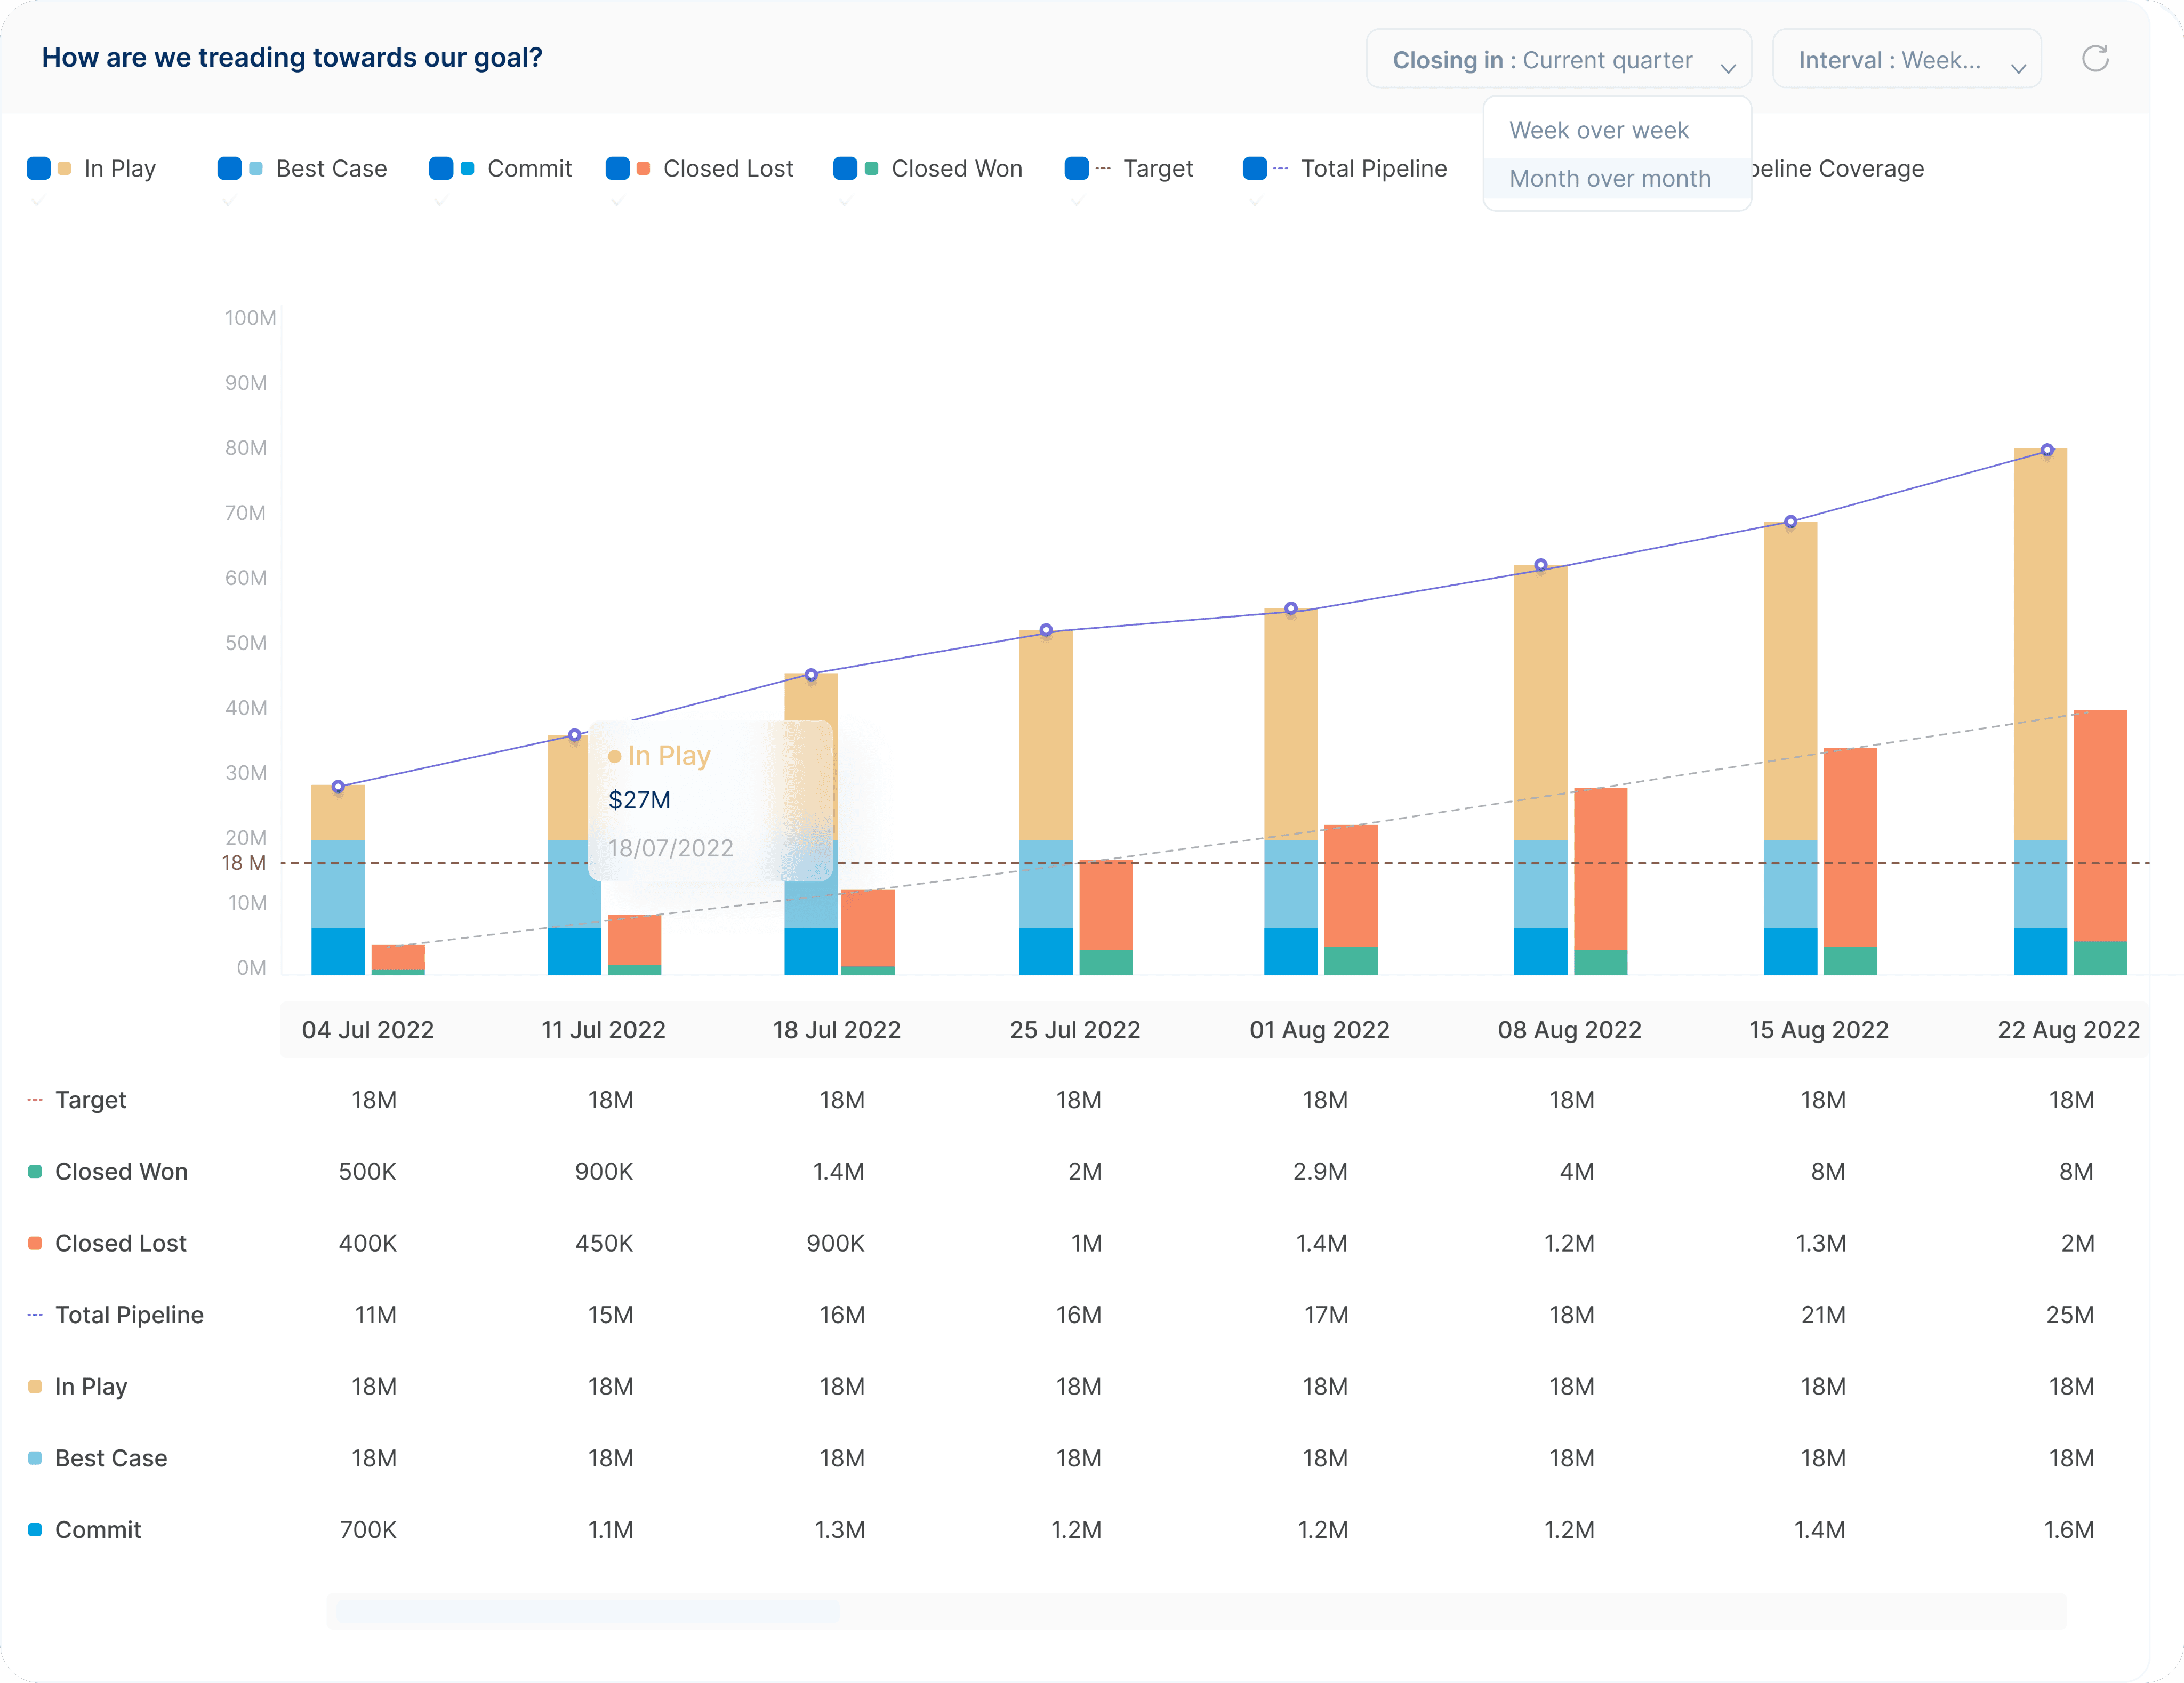Open the Closing in: Current quarter dropdown
This screenshot has height=1683, width=2184.
tap(1558, 59)
